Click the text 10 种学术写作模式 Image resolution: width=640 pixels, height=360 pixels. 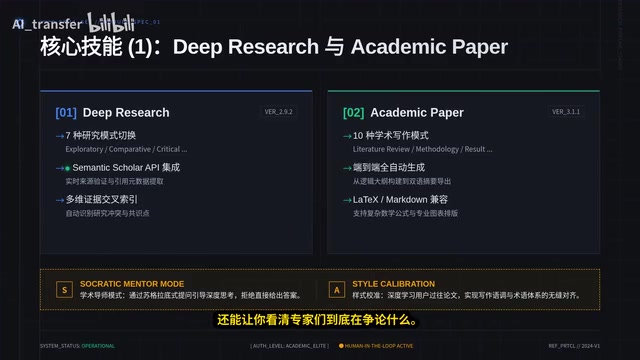point(391,136)
